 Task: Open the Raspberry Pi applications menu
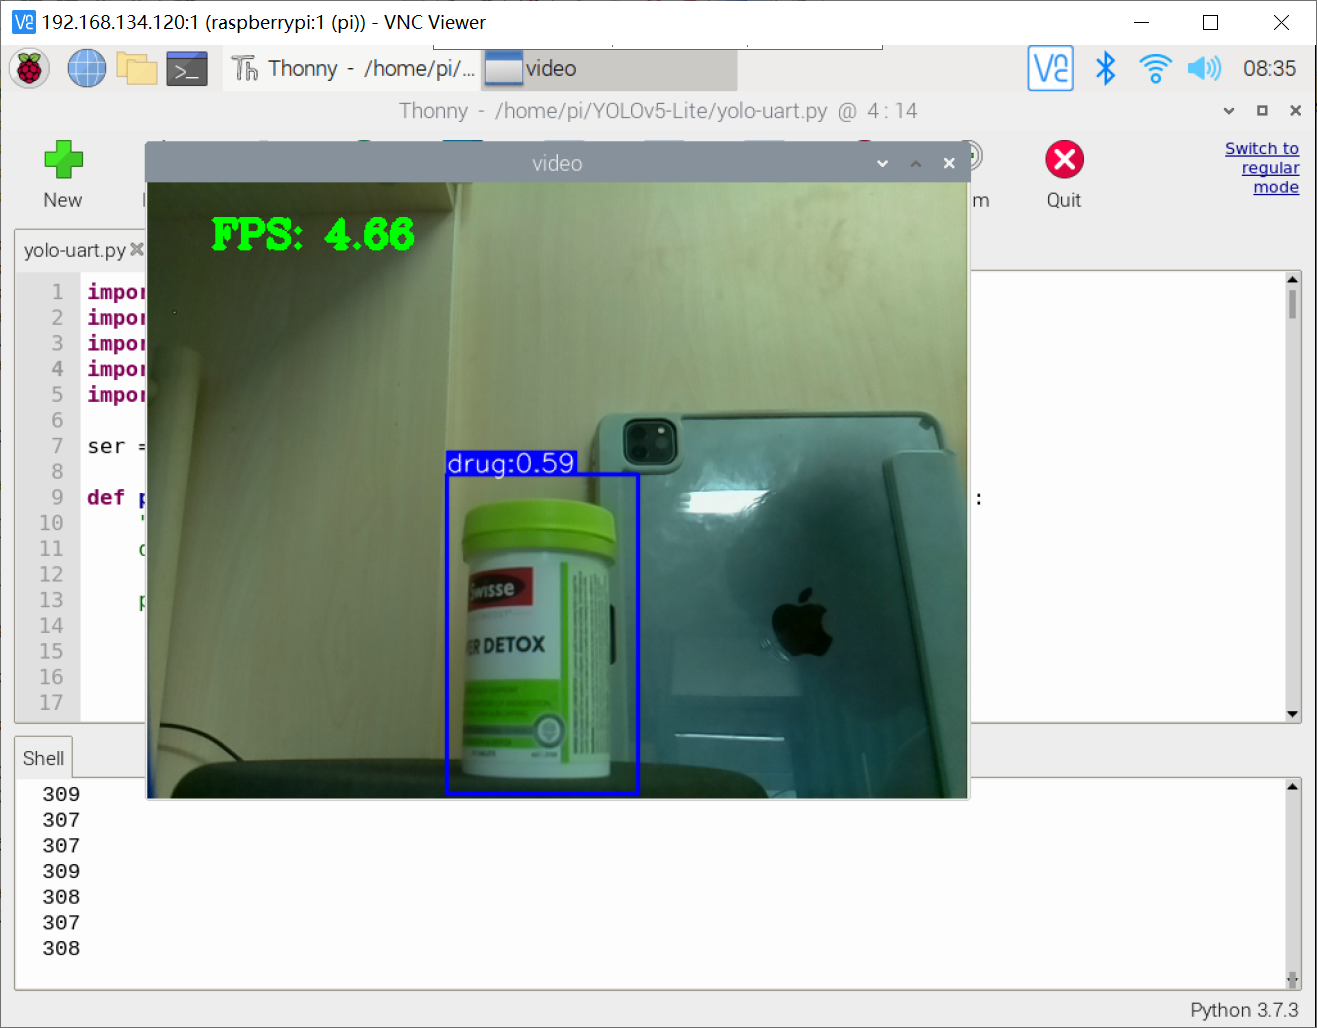[30, 69]
